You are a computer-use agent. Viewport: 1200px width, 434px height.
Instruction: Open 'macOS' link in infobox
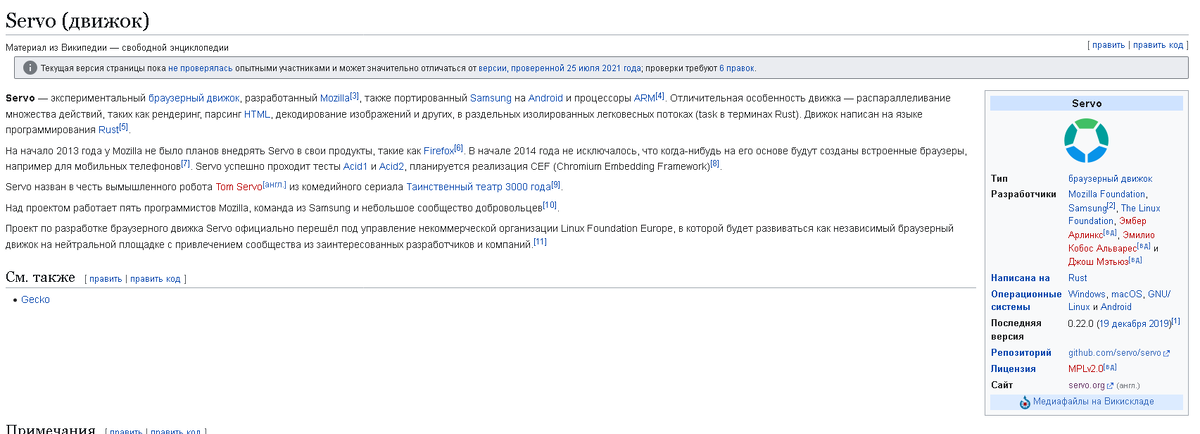tap(1126, 295)
